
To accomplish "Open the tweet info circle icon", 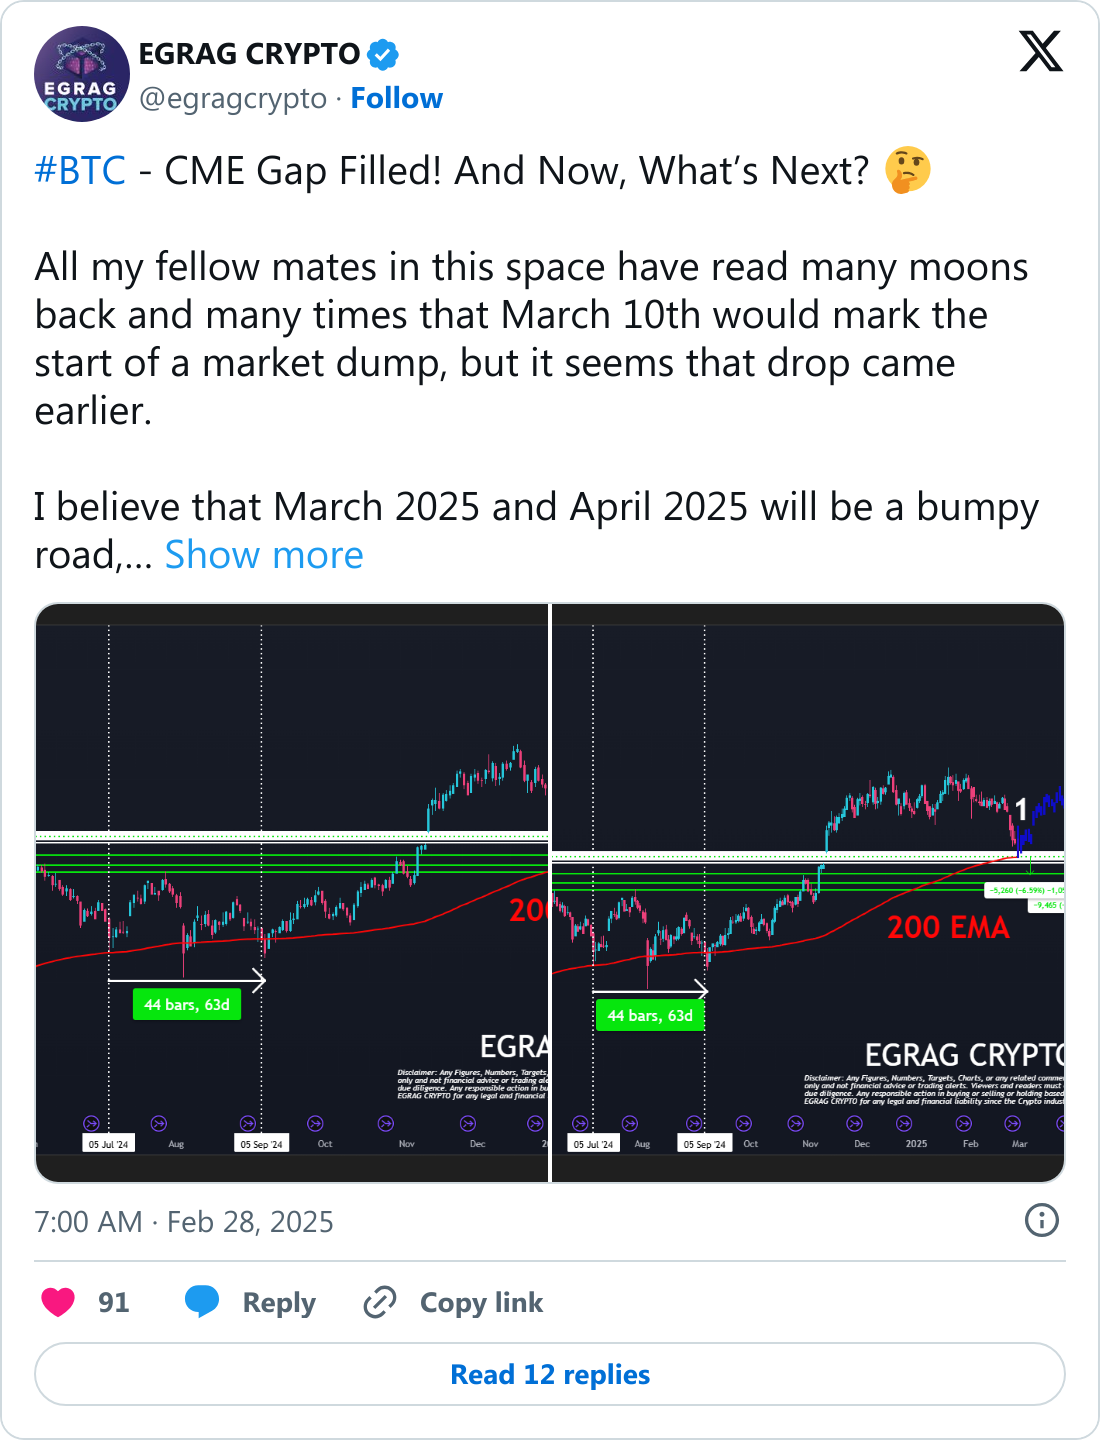I will click(x=1042, y=1220).
